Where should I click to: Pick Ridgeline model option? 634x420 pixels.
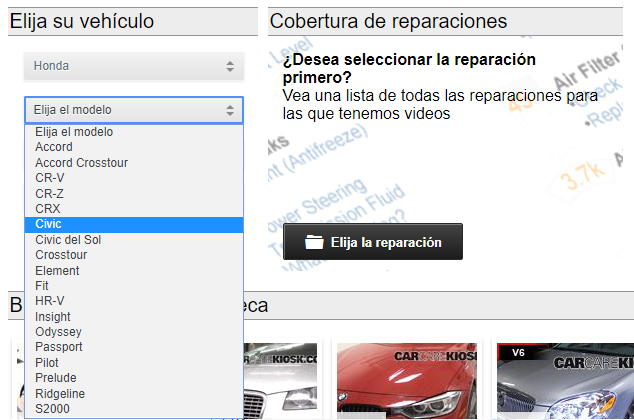(x=134, y=393)
